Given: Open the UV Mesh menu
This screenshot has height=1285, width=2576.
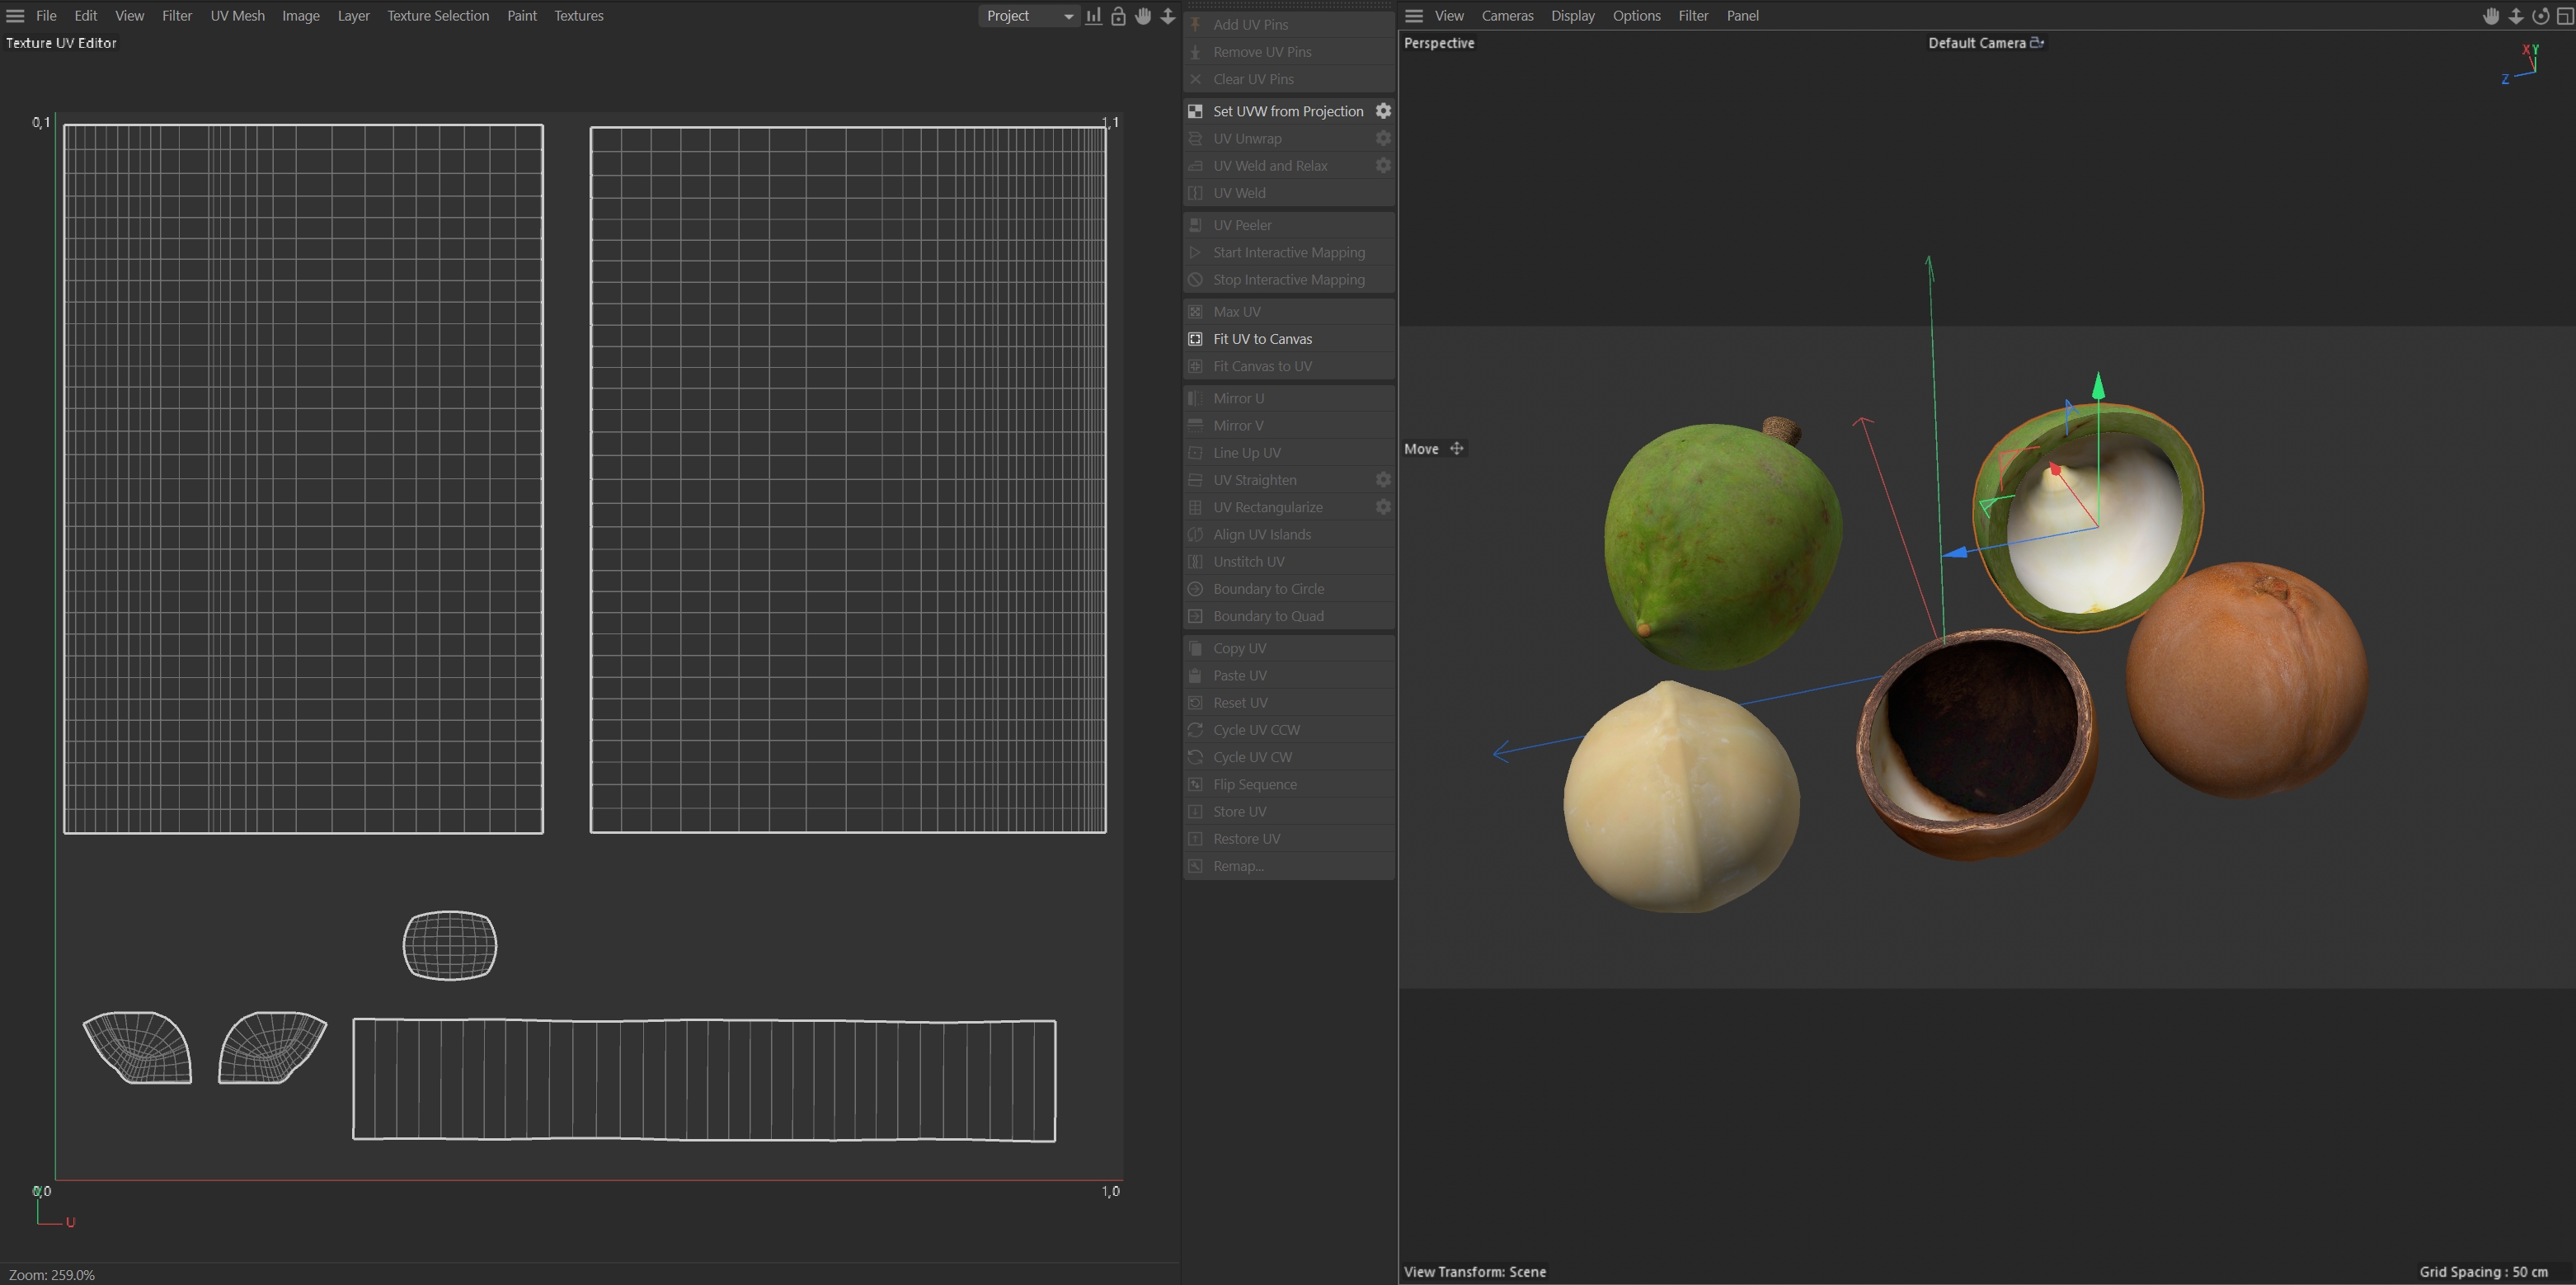Looking at the screenshot, I should [237, 16].
